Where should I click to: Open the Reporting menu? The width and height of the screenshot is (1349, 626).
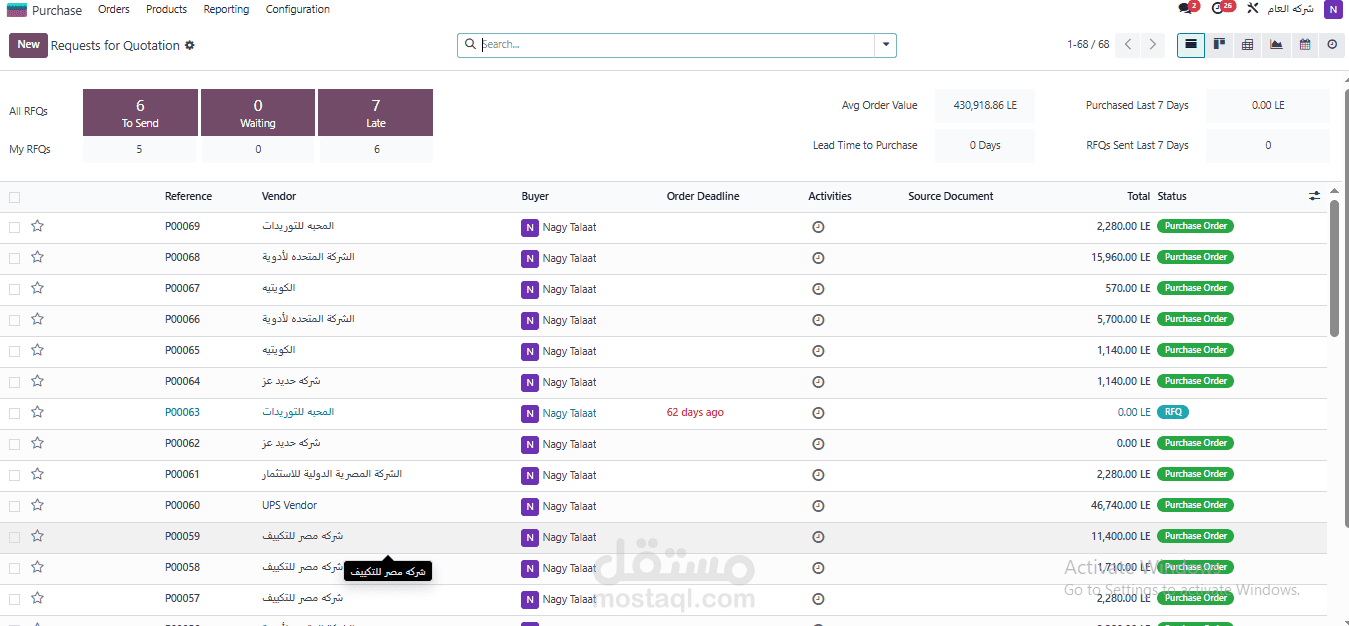226,9
